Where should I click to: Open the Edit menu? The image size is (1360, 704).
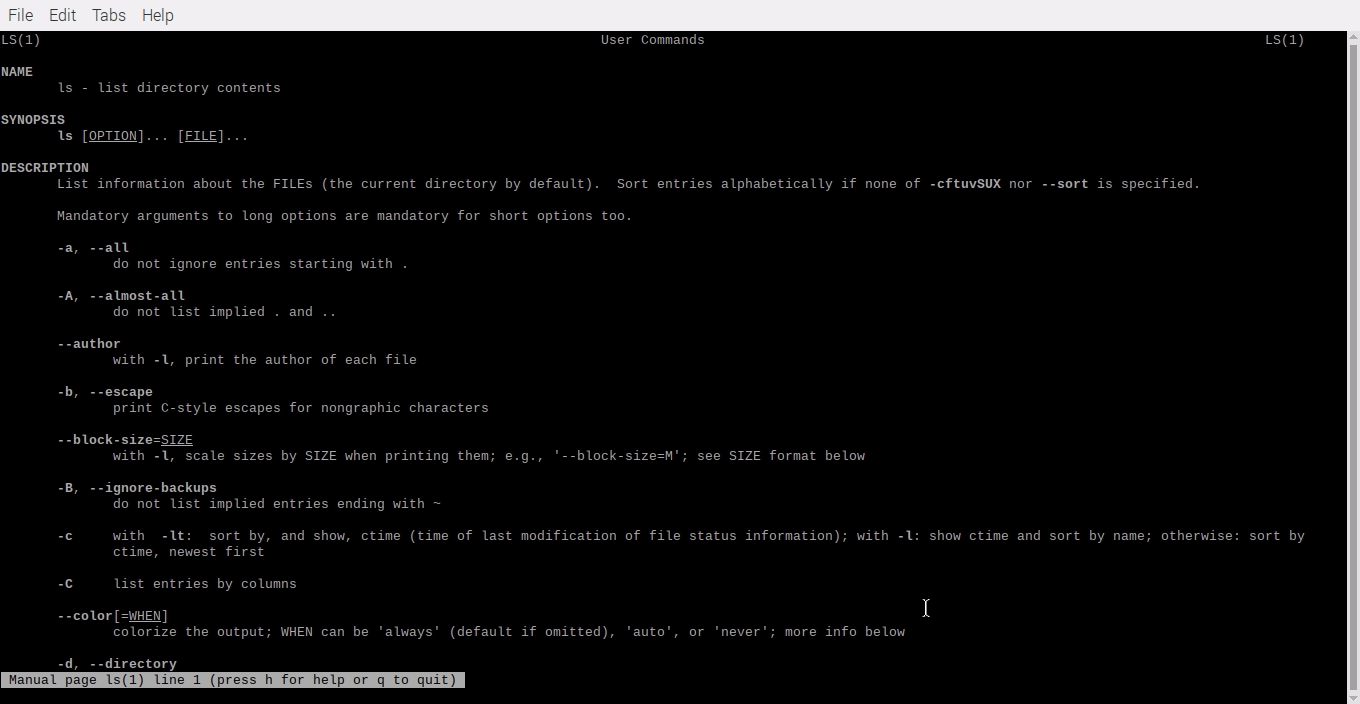point(62,15)
